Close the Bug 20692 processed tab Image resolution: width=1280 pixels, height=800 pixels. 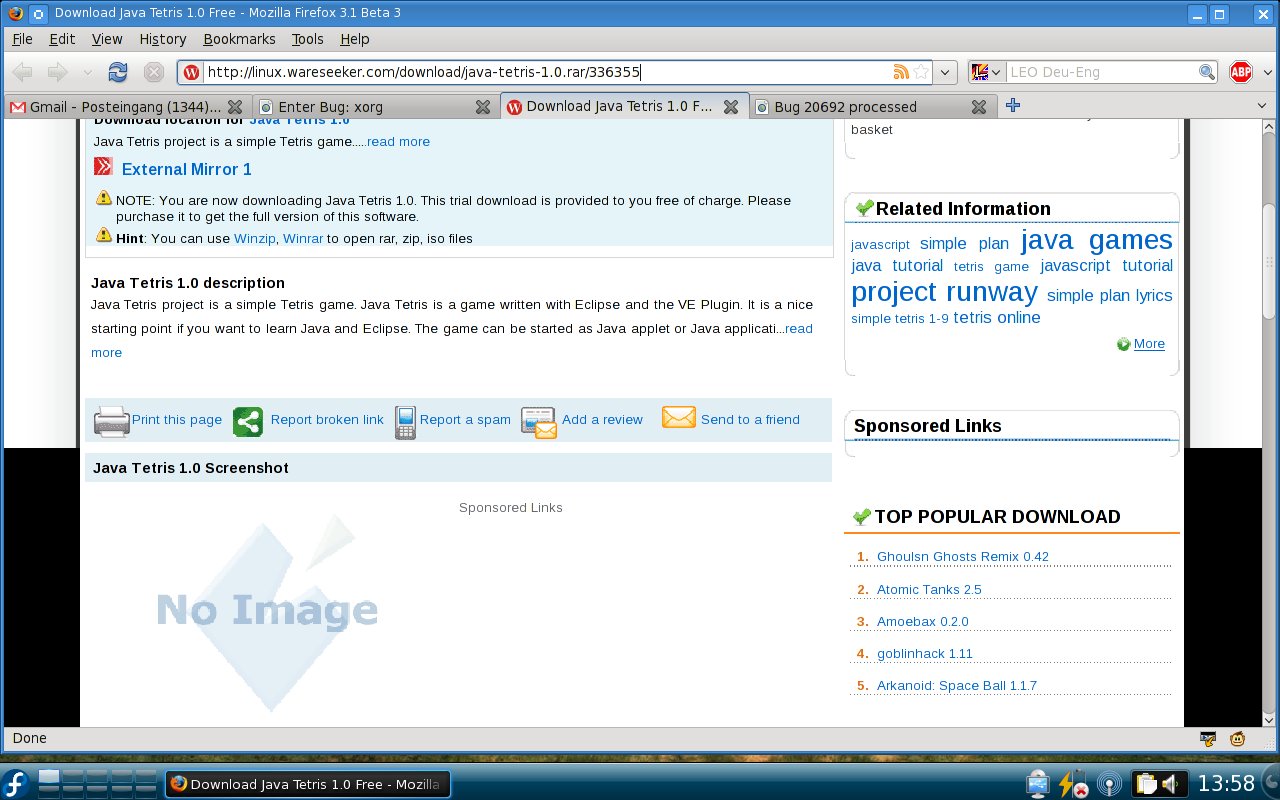[979, 107]
